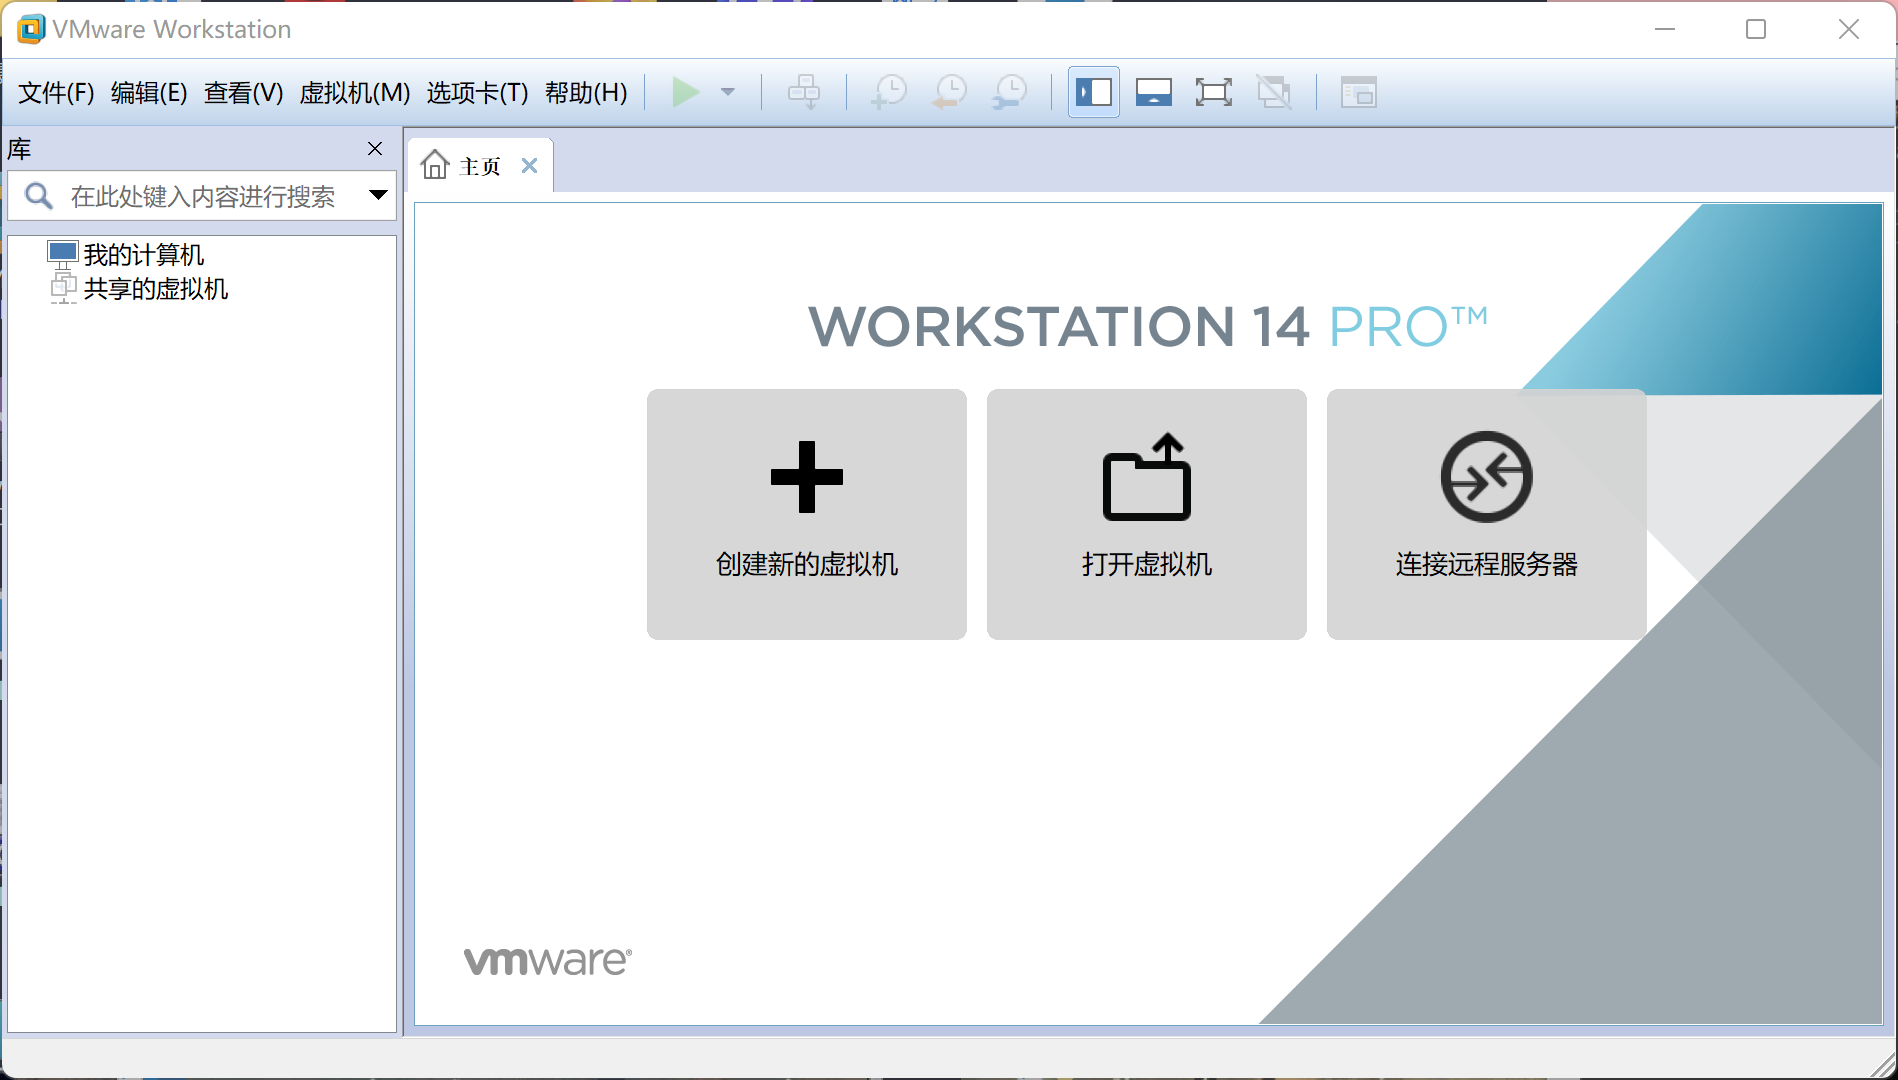The height and width of the screenshot is (1080, 1898).
Task: Open the 查看(V) menu
Action: (x=243, y=93)
